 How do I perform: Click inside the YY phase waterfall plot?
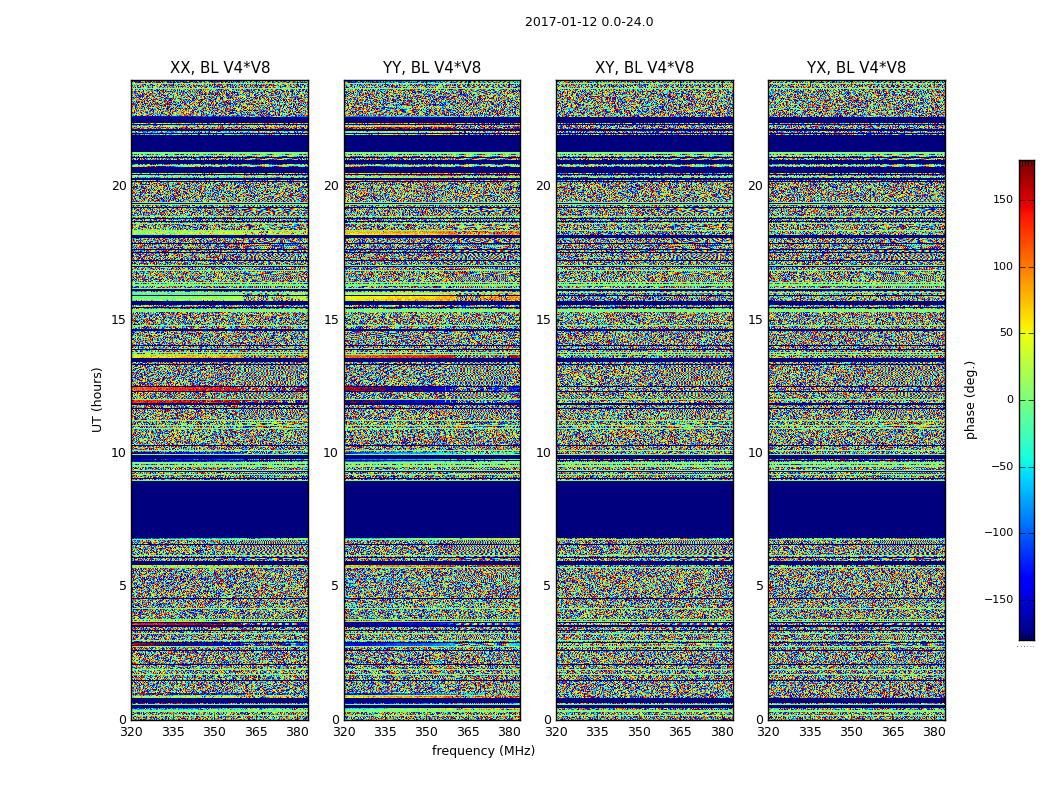pos(432,400)
